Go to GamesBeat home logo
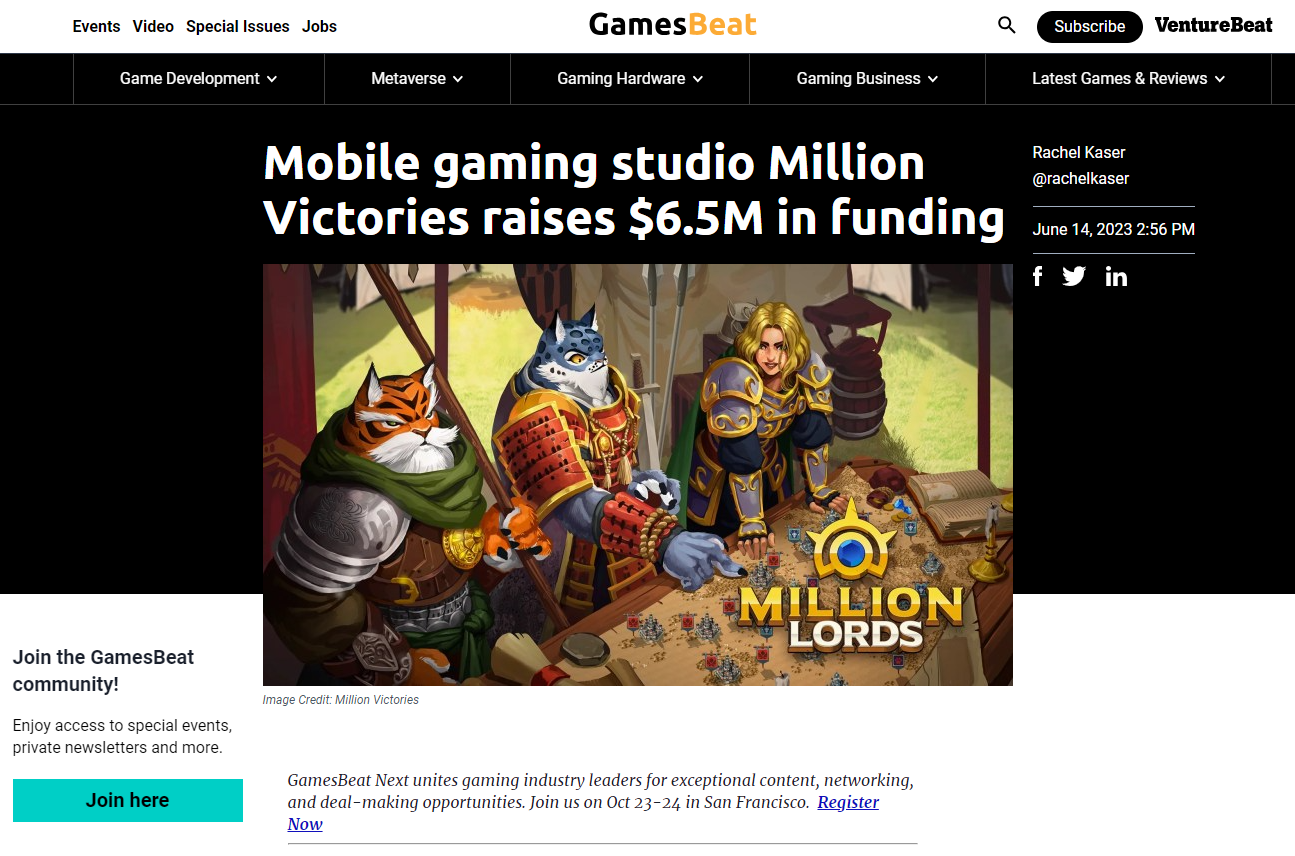 673,24
